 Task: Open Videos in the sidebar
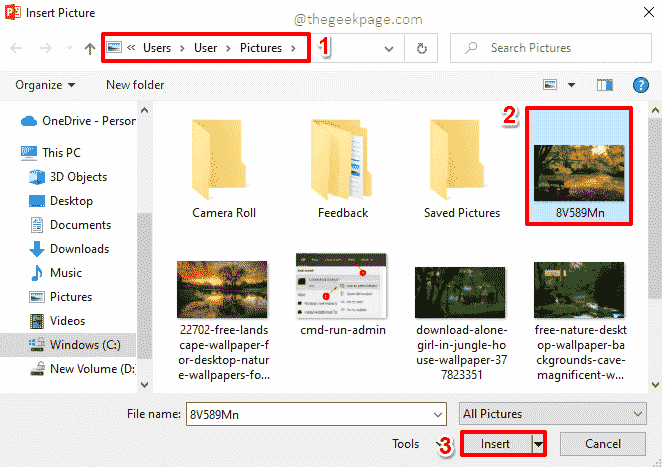[x=57, y=321]
